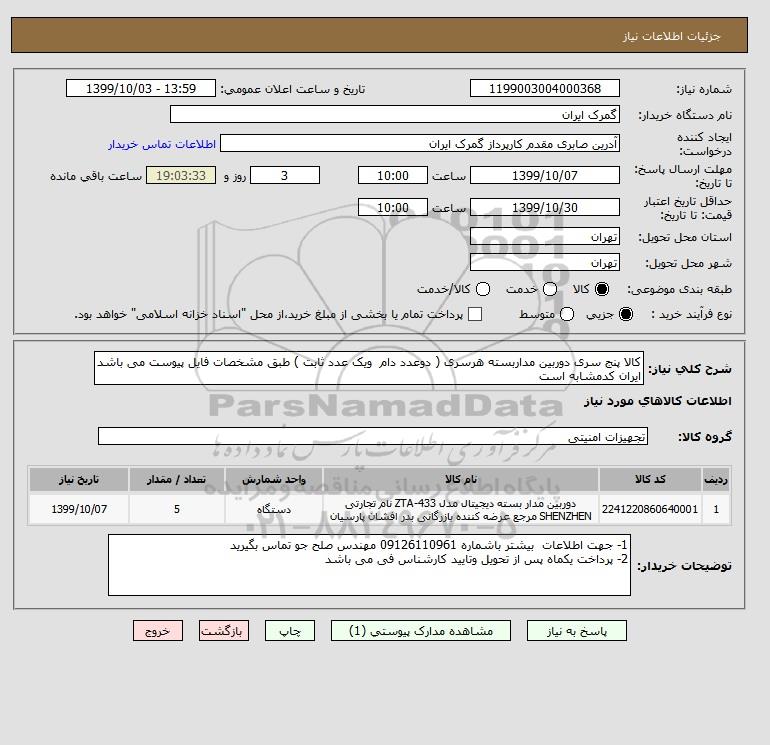Select the کالا/خدمت radio button

click(483, 289)
